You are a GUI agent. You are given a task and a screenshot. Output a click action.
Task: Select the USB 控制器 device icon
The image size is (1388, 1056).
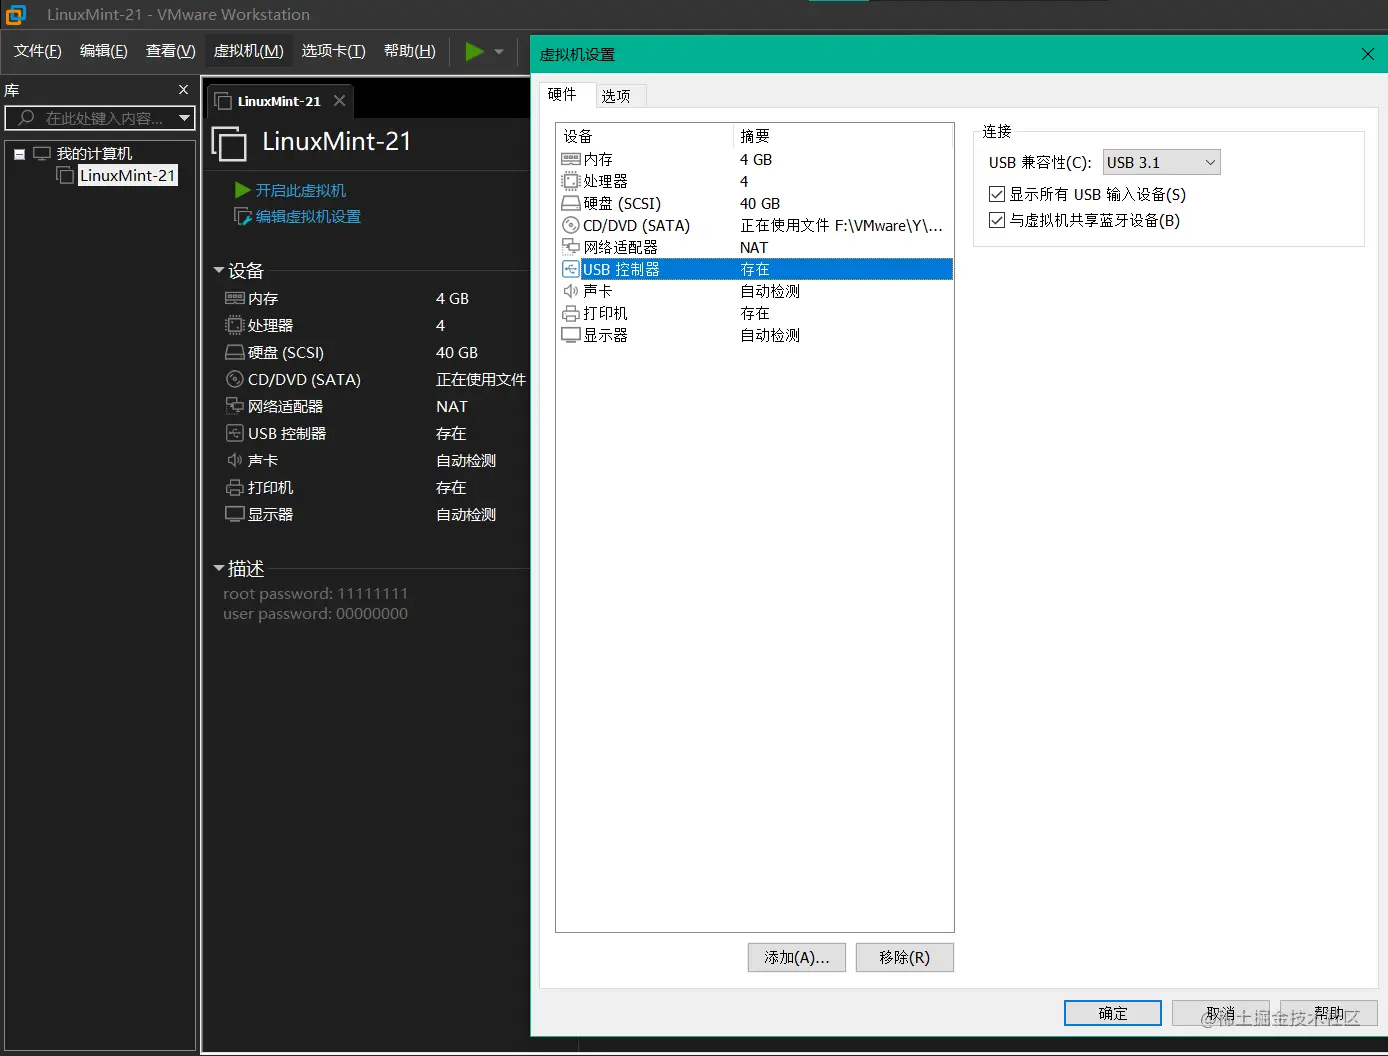tap(570, 268)
